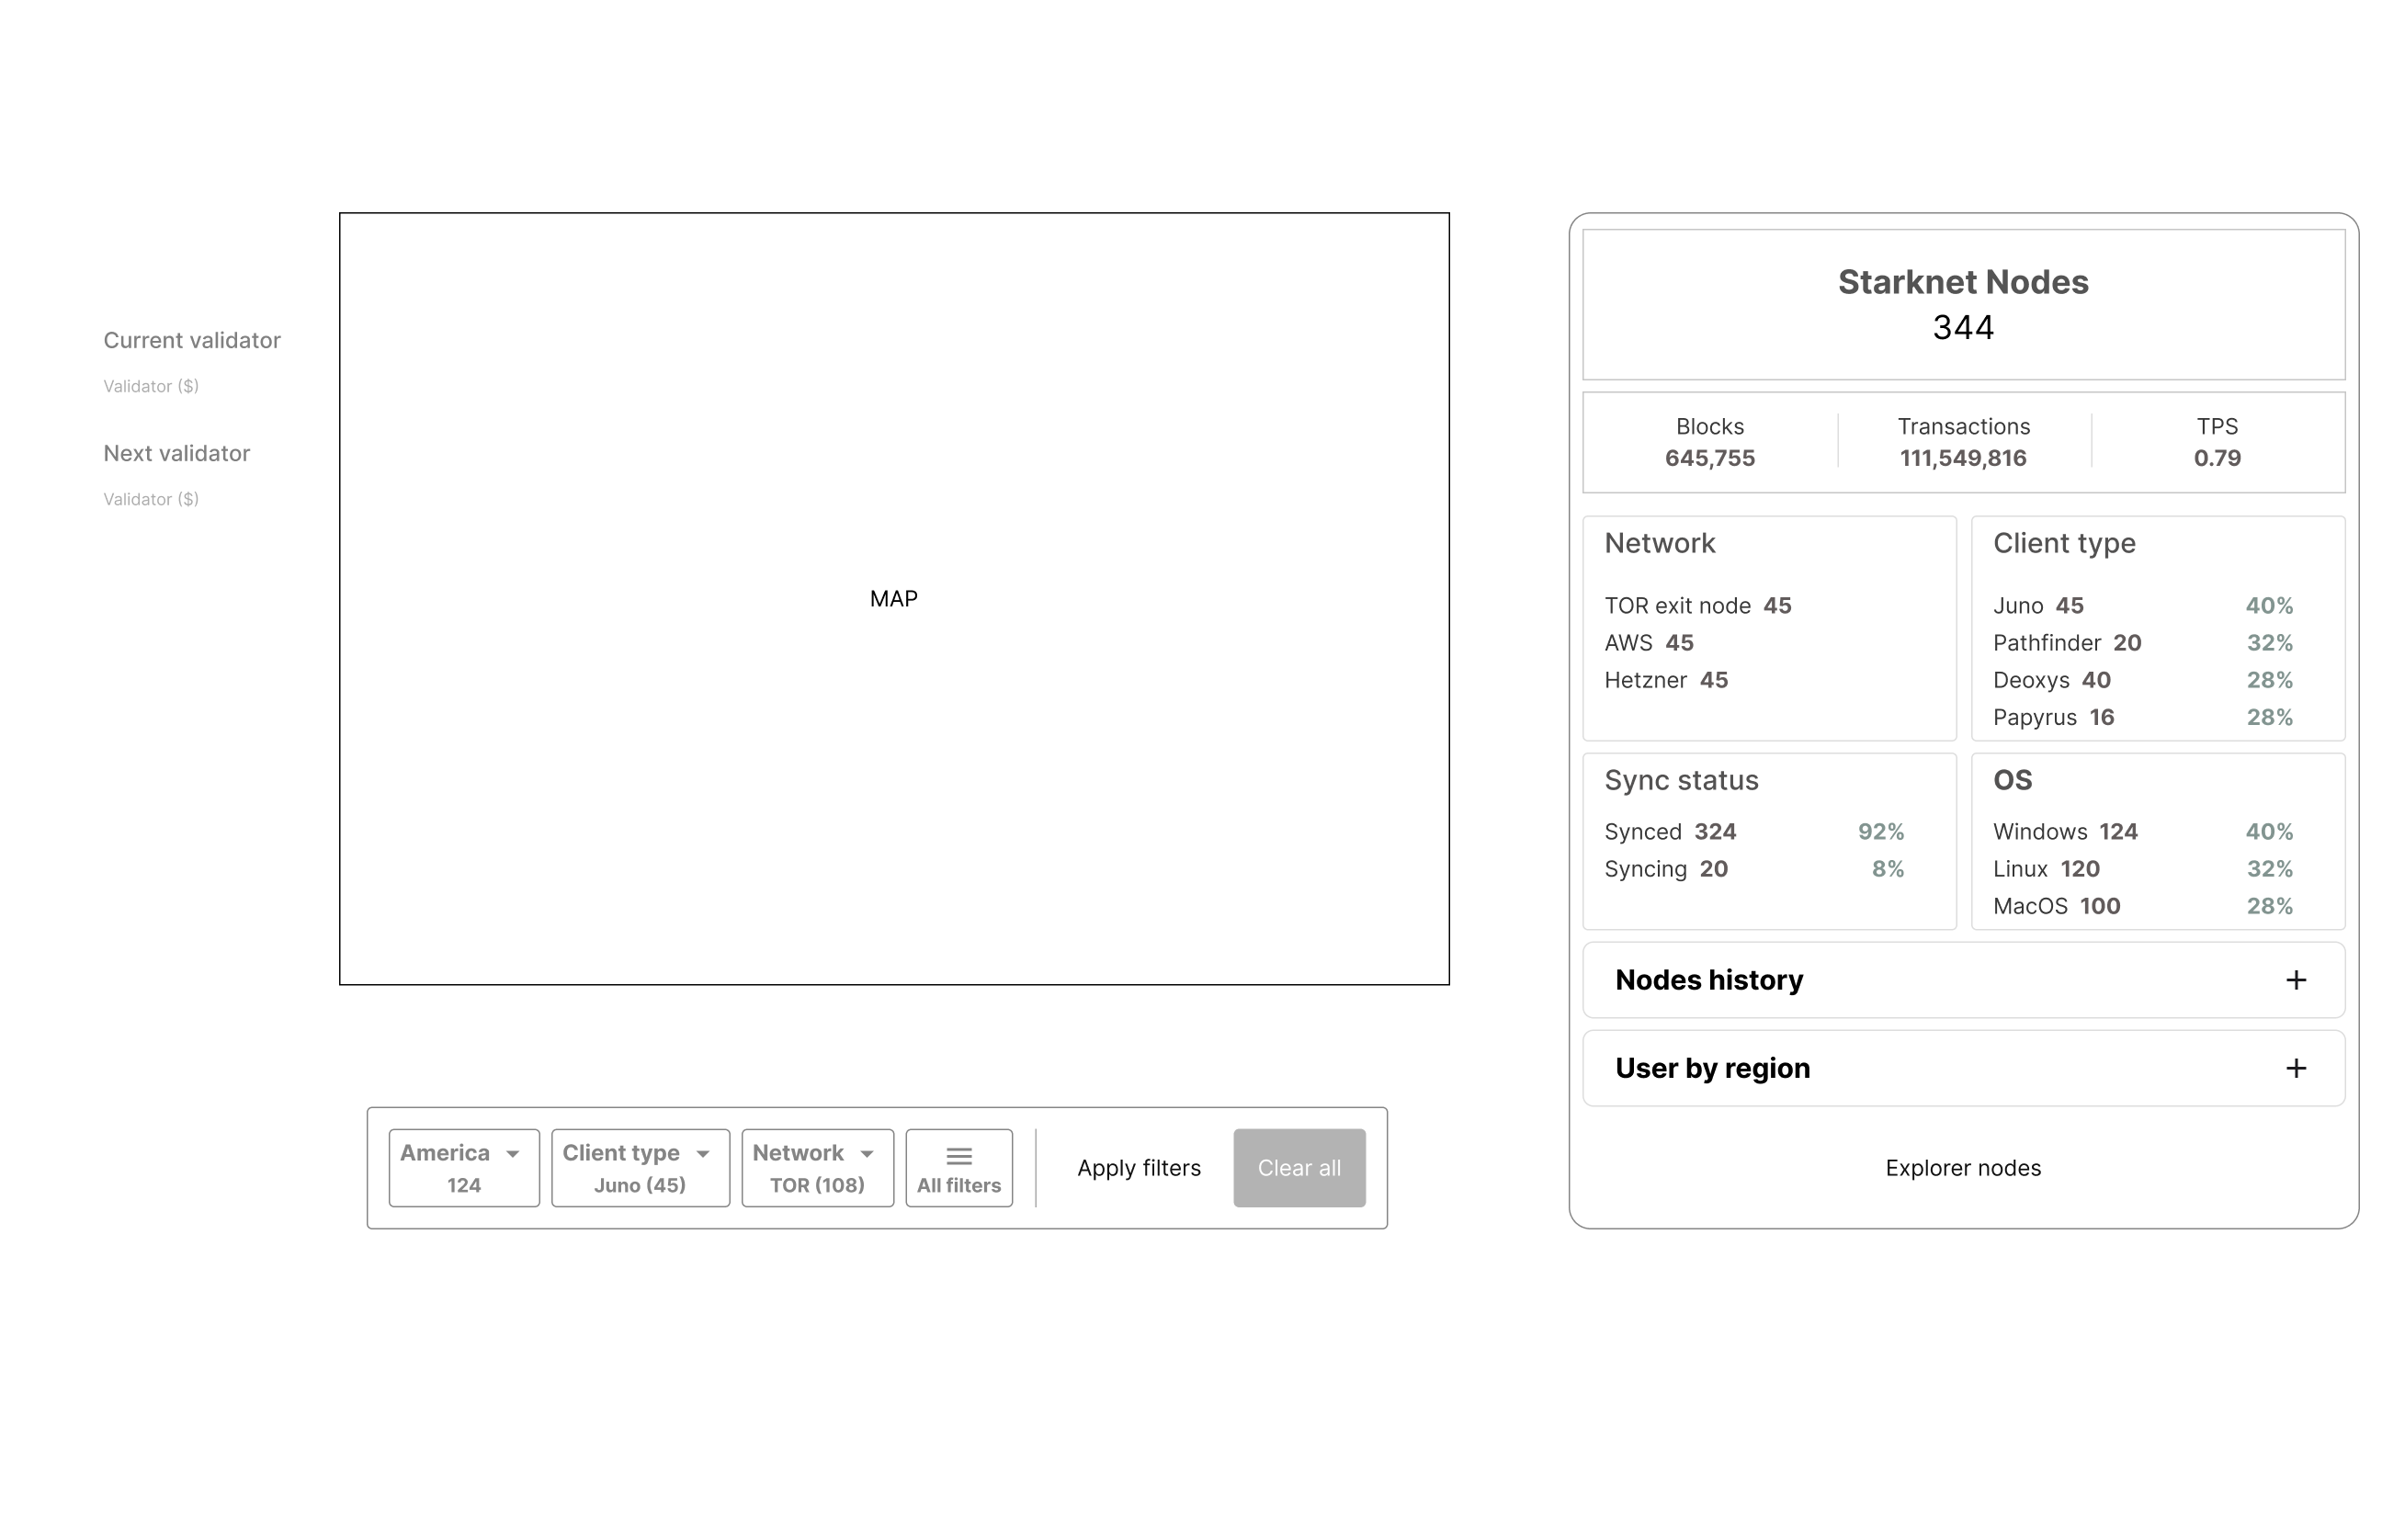This screenshot has width=2382, height=1540.
Task: Click the Clear all button
Action: [1299, 1168]
